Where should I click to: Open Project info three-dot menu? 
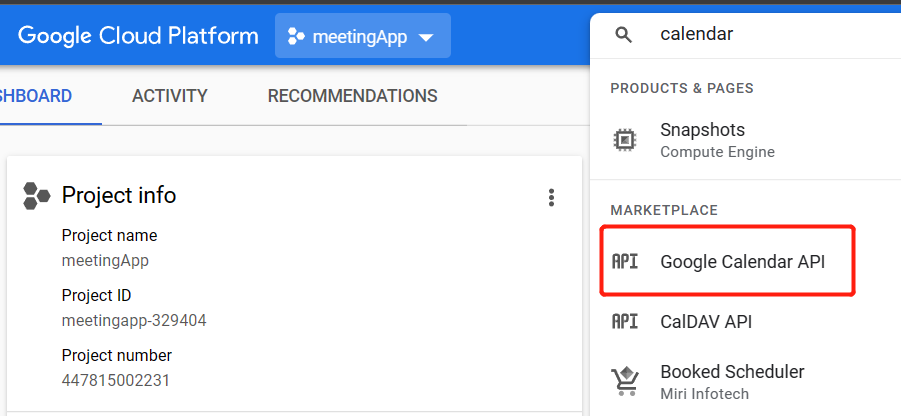[551, 198]
